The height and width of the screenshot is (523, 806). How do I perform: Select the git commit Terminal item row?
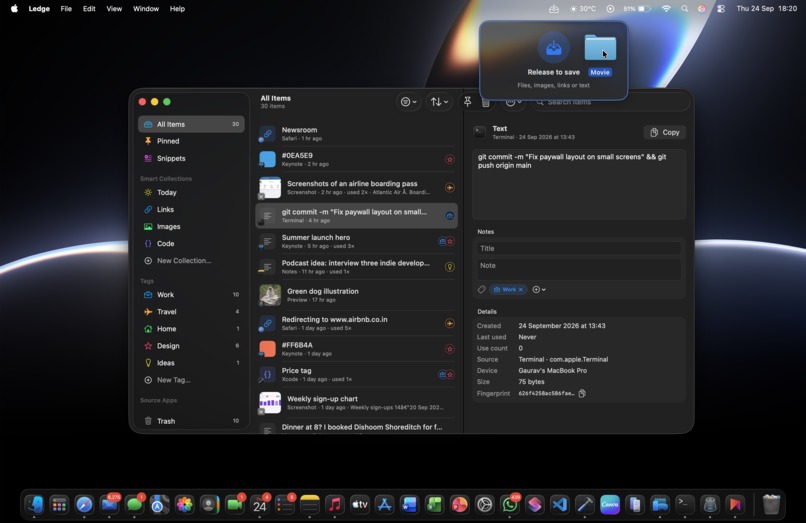tap(356, 215)
